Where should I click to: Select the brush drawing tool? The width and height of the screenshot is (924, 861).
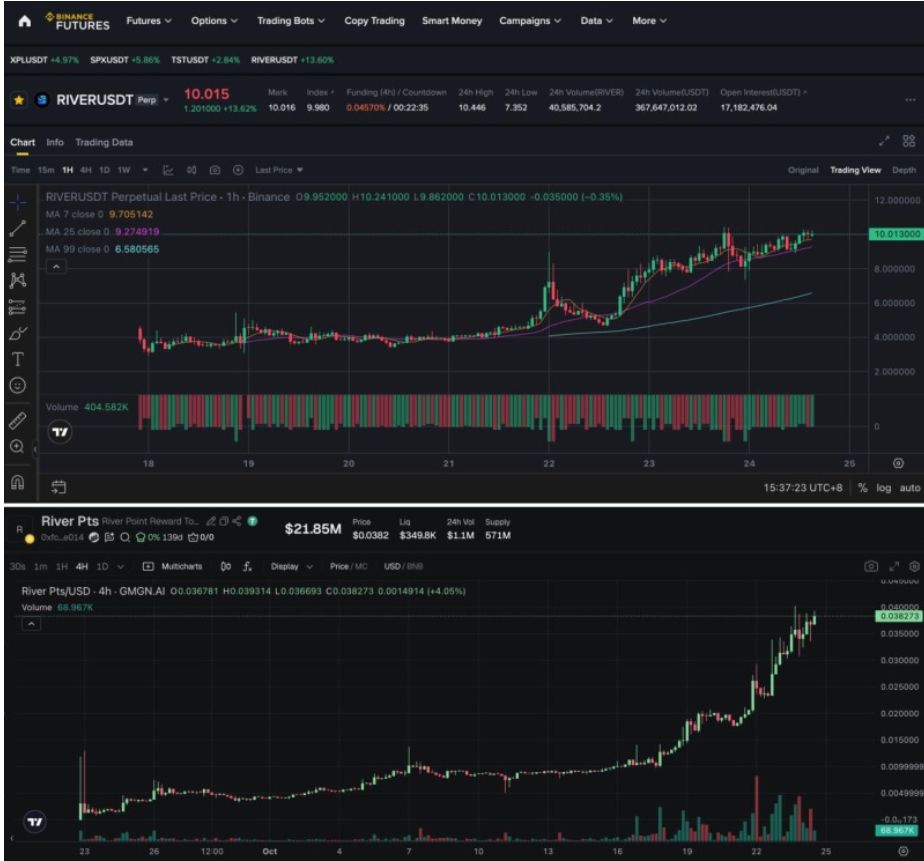(17, 332)
